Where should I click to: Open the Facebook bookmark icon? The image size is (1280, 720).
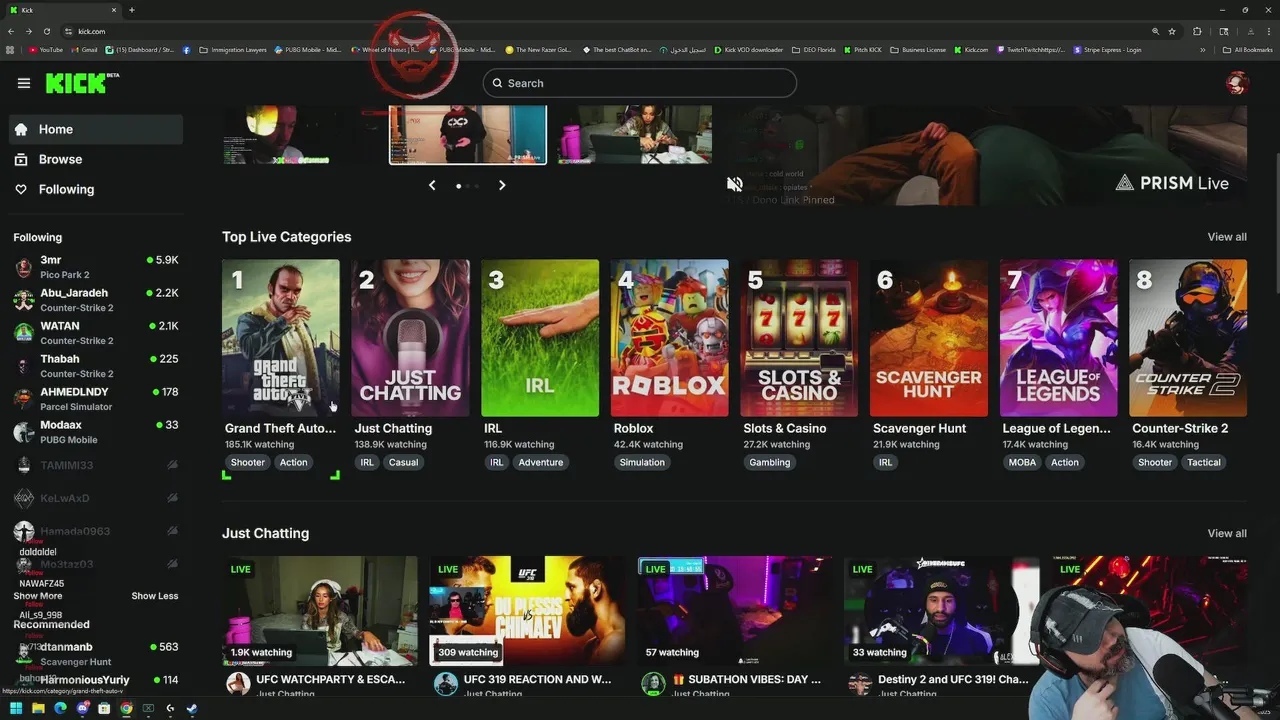pyautogui.click(x=187, y=50)
